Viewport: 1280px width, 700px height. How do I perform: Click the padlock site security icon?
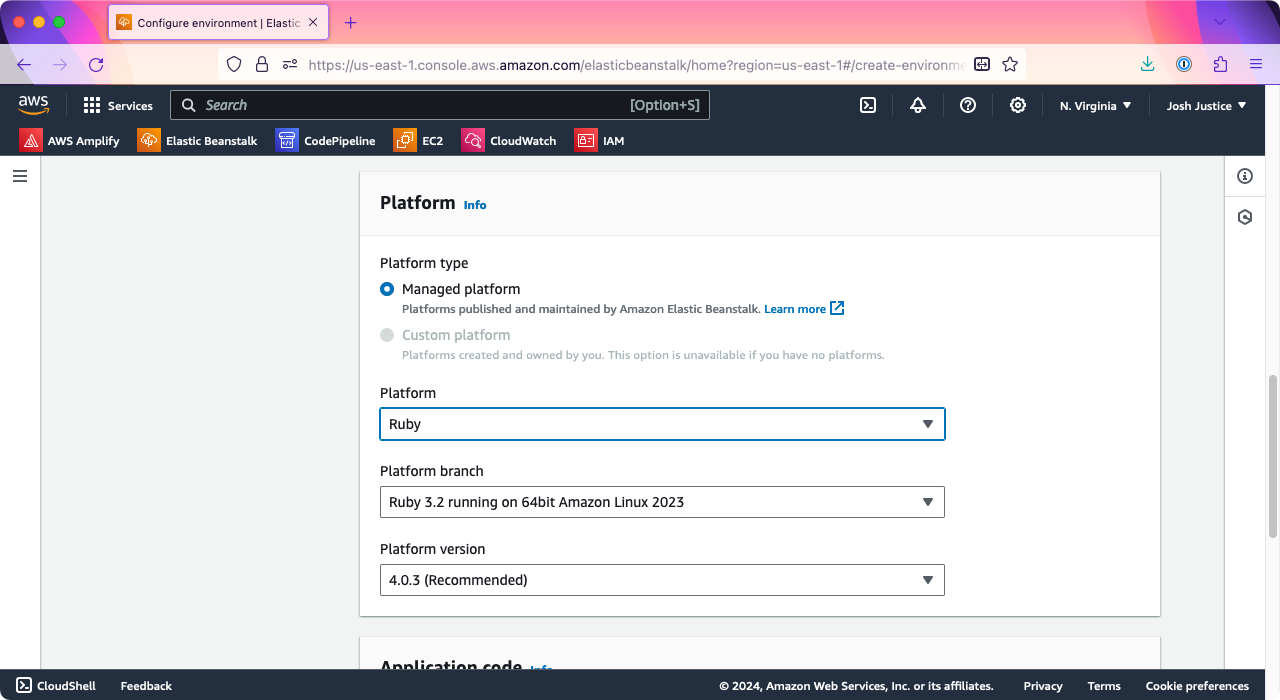(262, 64)
